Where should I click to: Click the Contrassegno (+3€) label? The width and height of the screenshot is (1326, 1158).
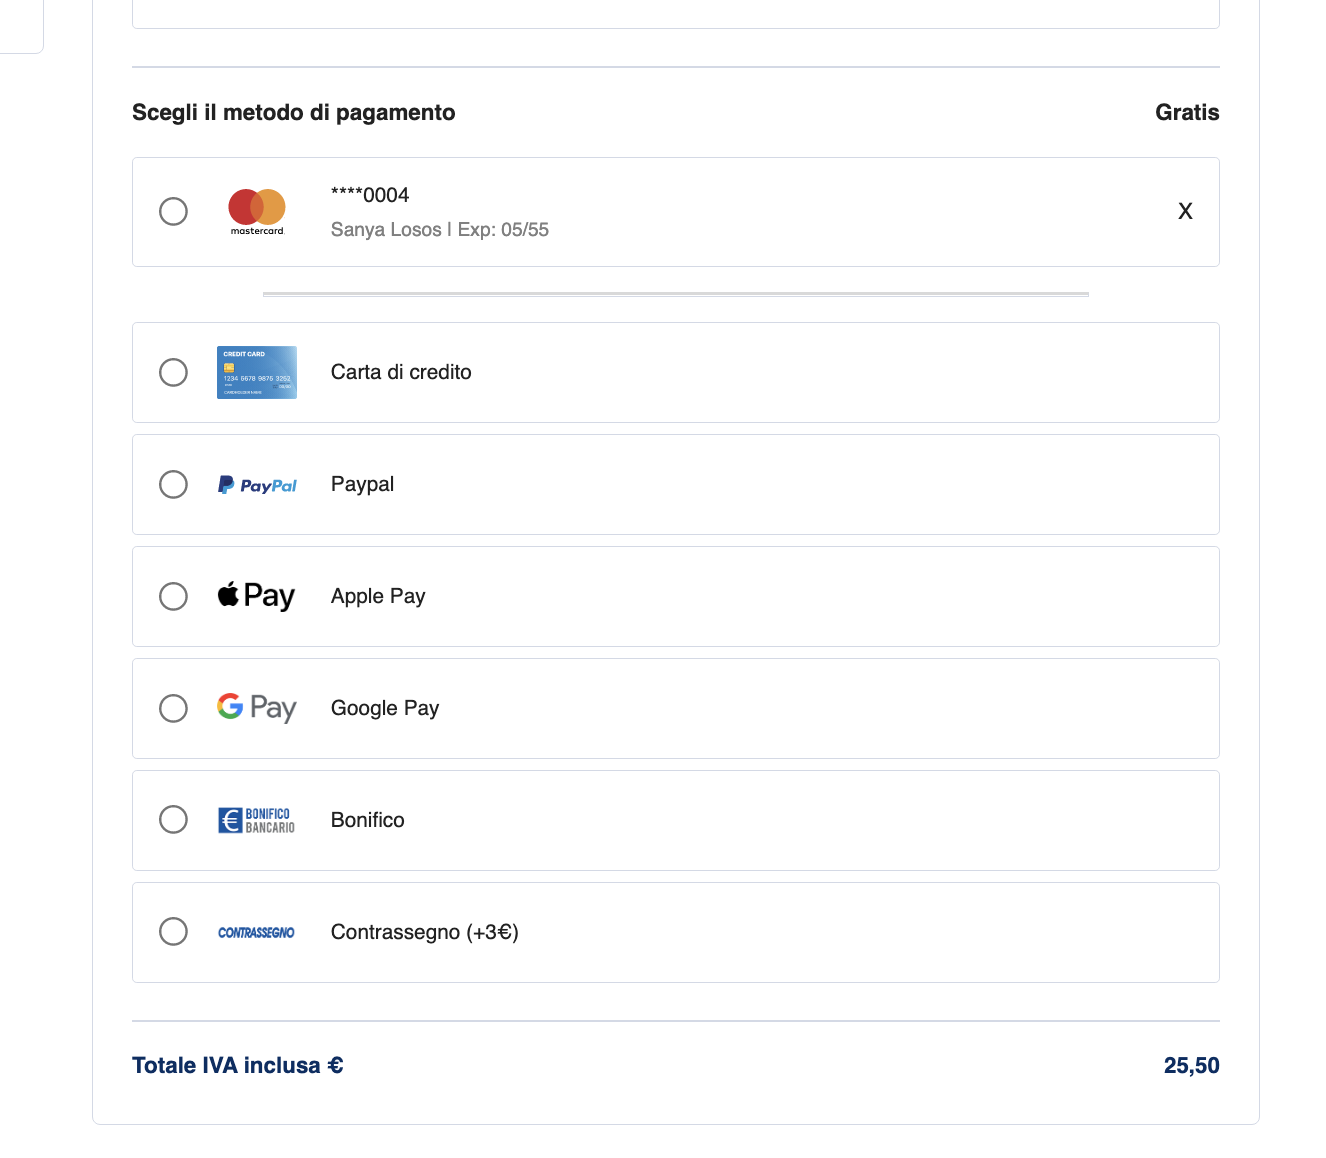click(x=424, y=932)
